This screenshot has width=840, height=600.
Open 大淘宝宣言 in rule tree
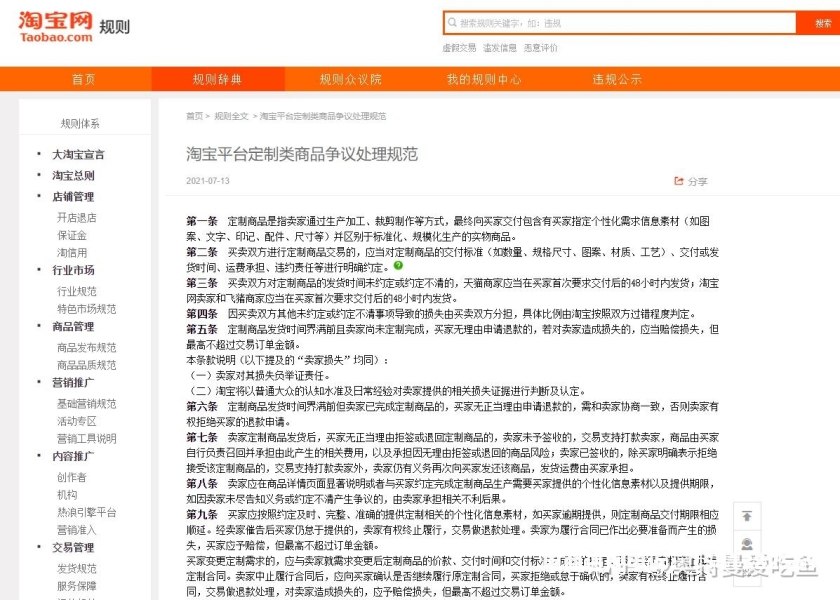coord(78,155)
